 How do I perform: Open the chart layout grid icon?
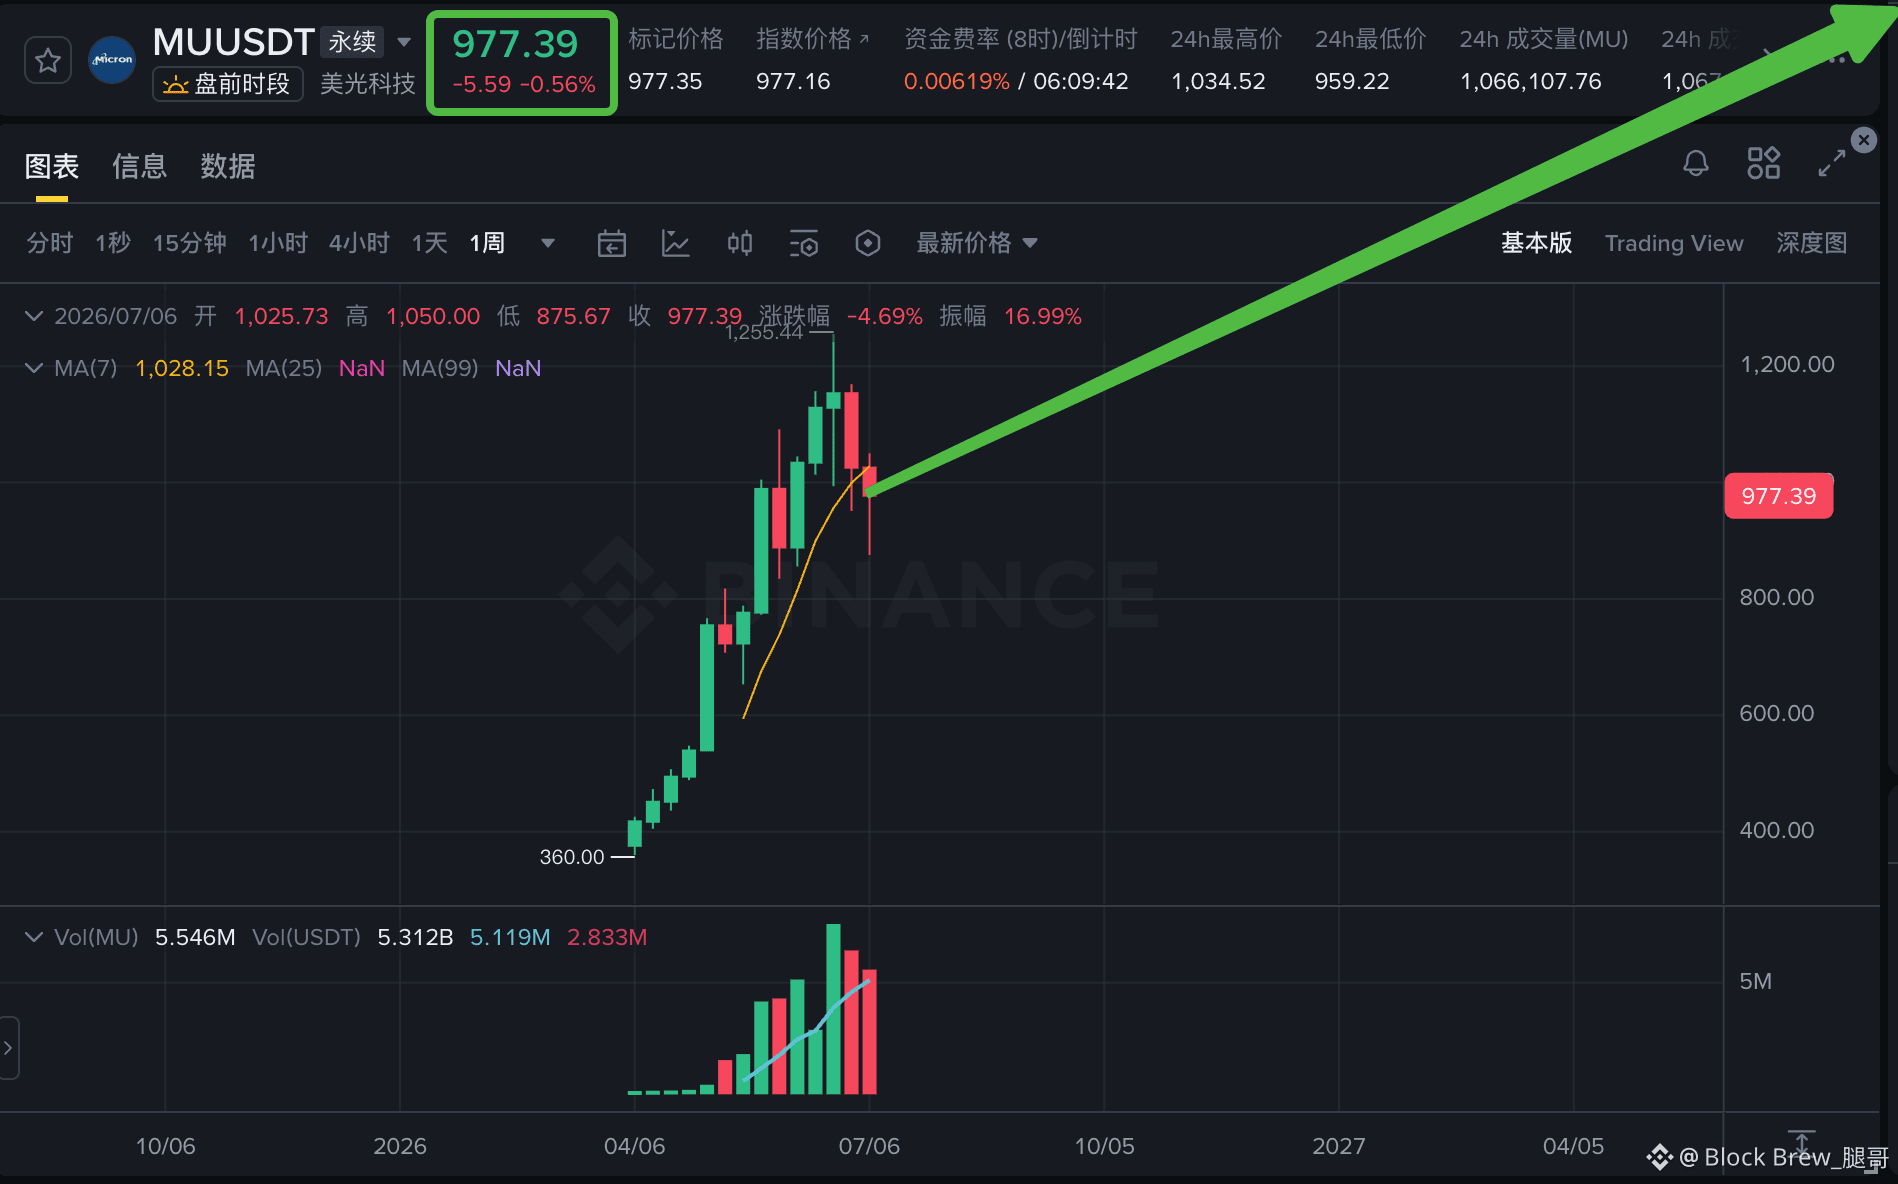(1764, 163)
